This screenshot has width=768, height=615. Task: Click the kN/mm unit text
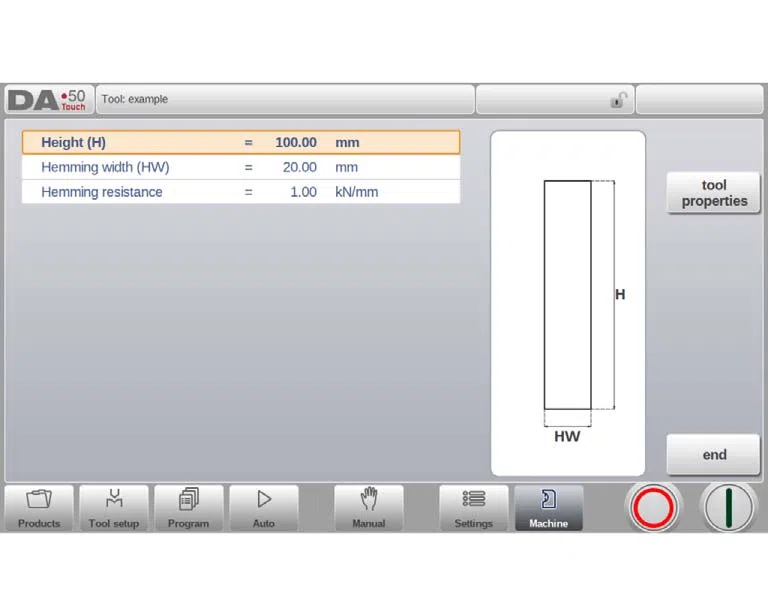(357, 192)
